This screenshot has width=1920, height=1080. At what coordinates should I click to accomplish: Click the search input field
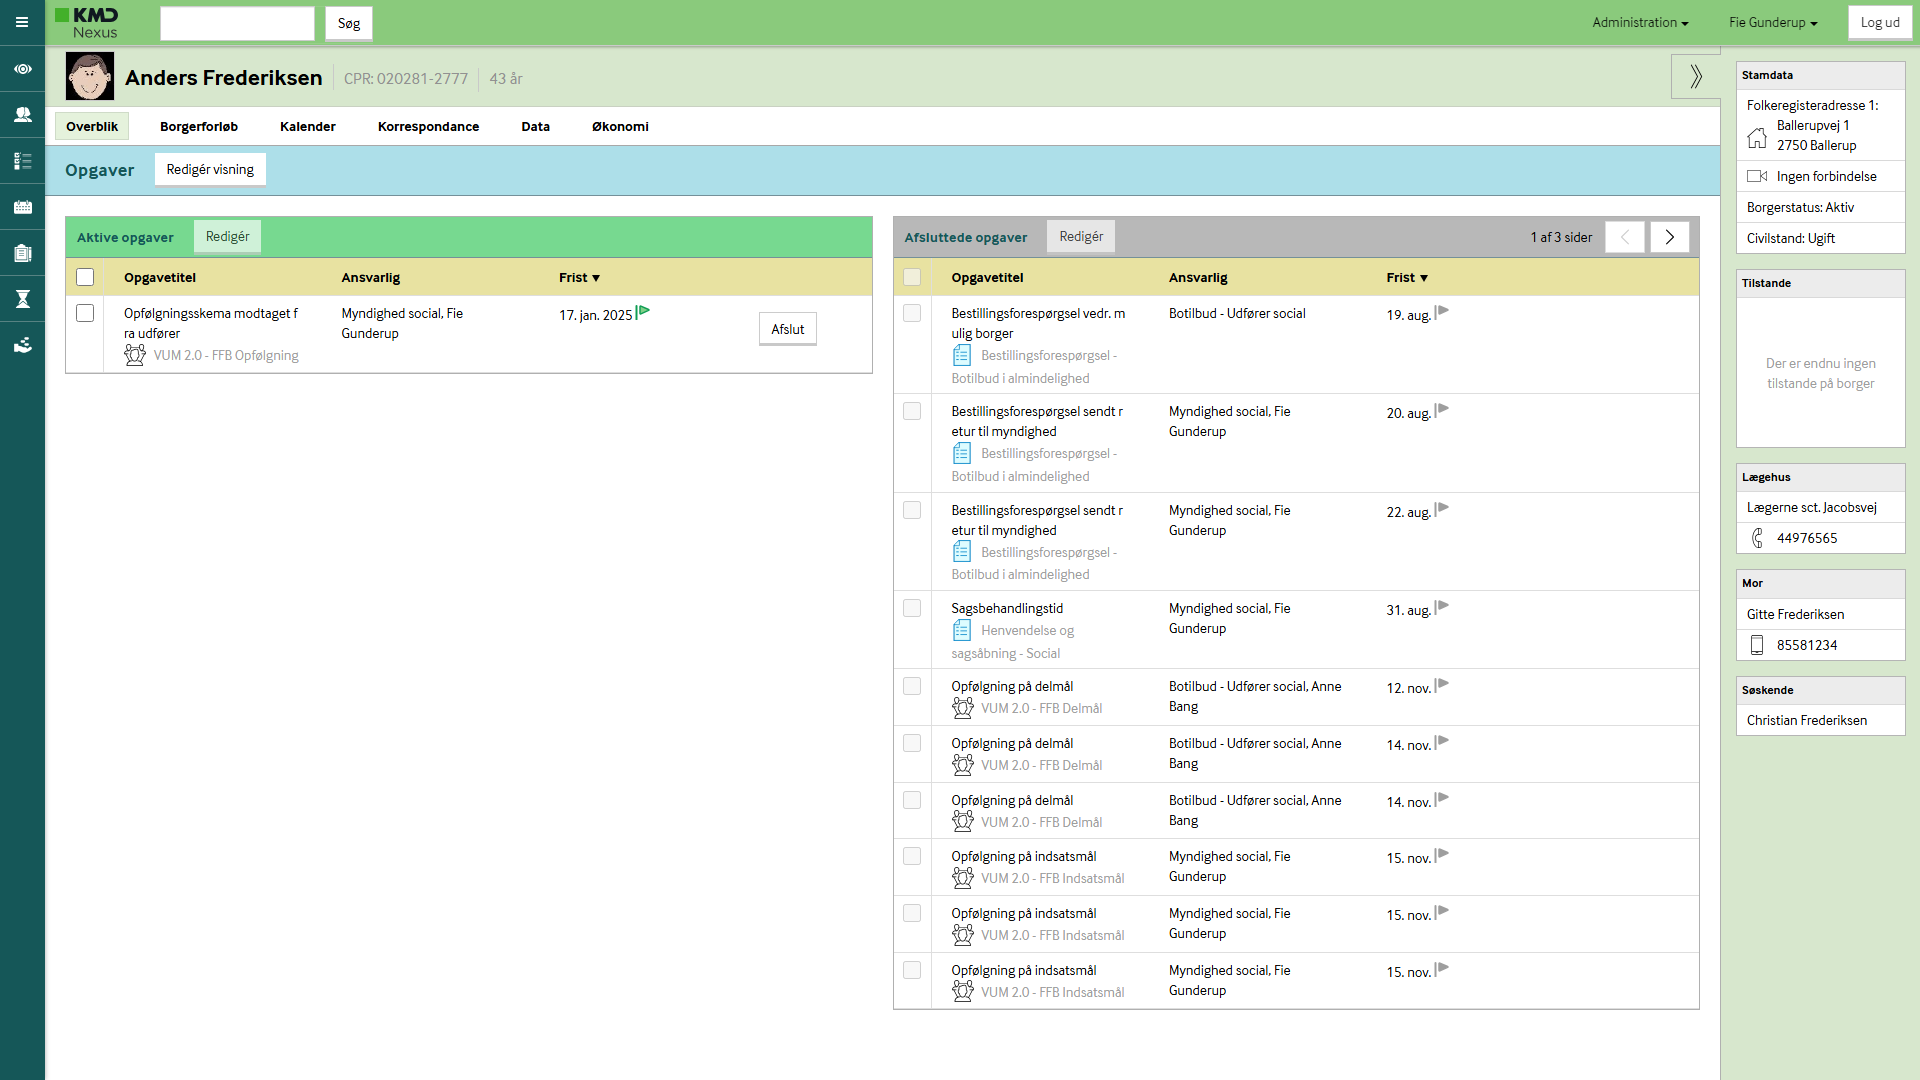(237, 23)
